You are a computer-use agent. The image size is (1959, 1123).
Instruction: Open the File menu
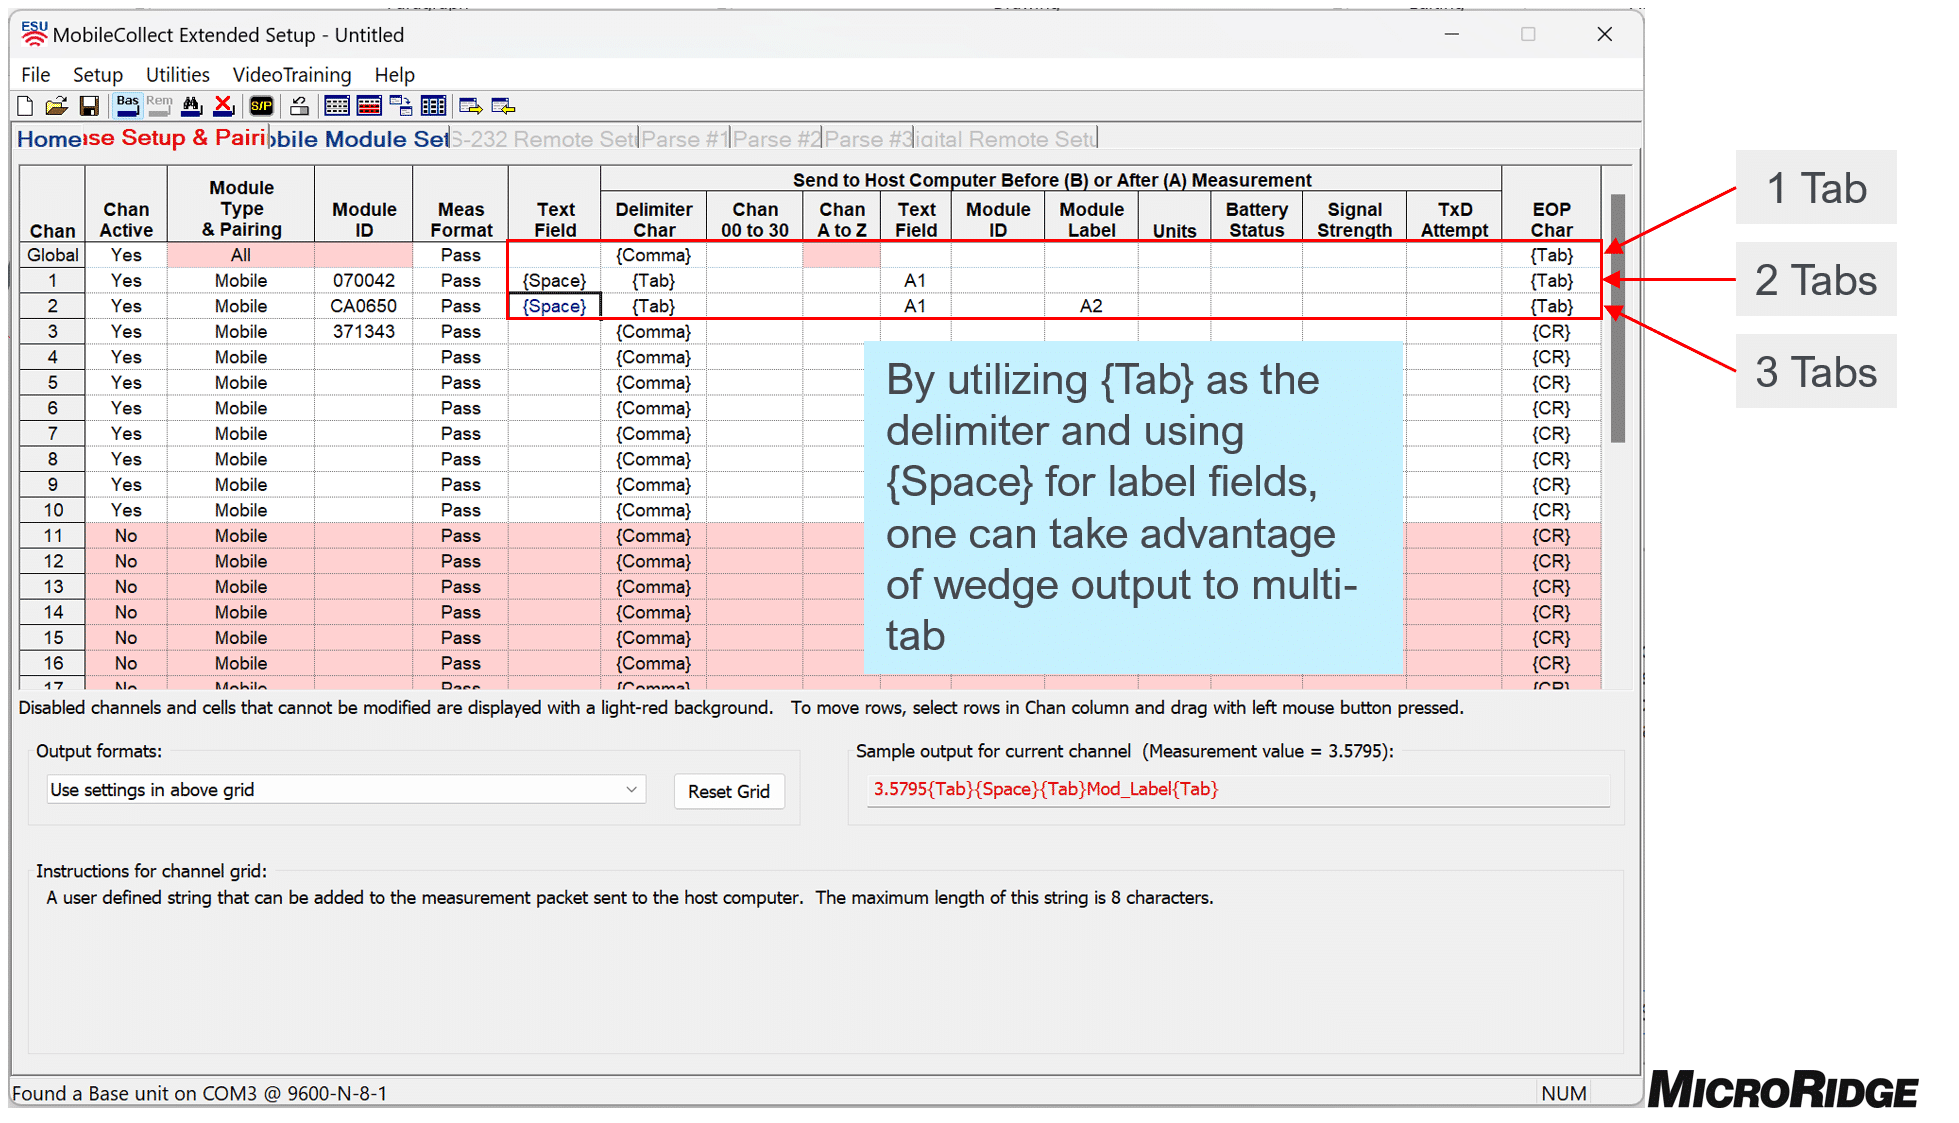(36, 75)
